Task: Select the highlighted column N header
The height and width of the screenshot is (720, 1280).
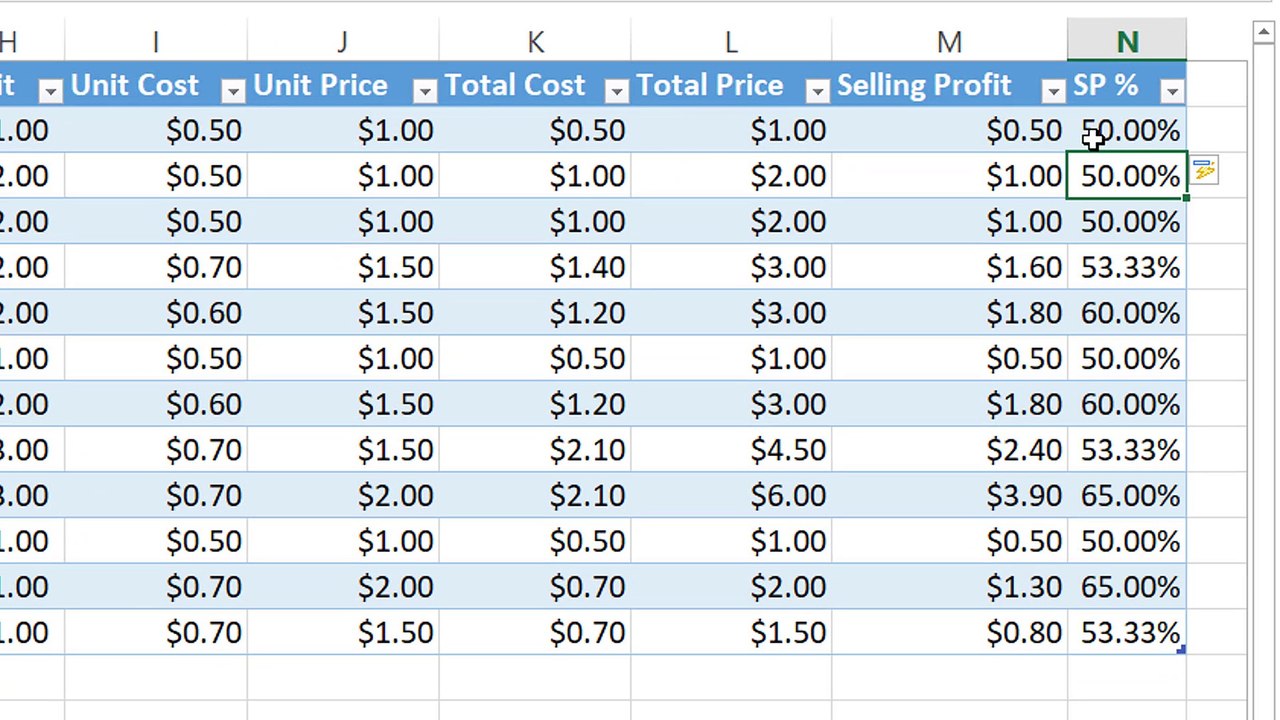Action: 1127,42
